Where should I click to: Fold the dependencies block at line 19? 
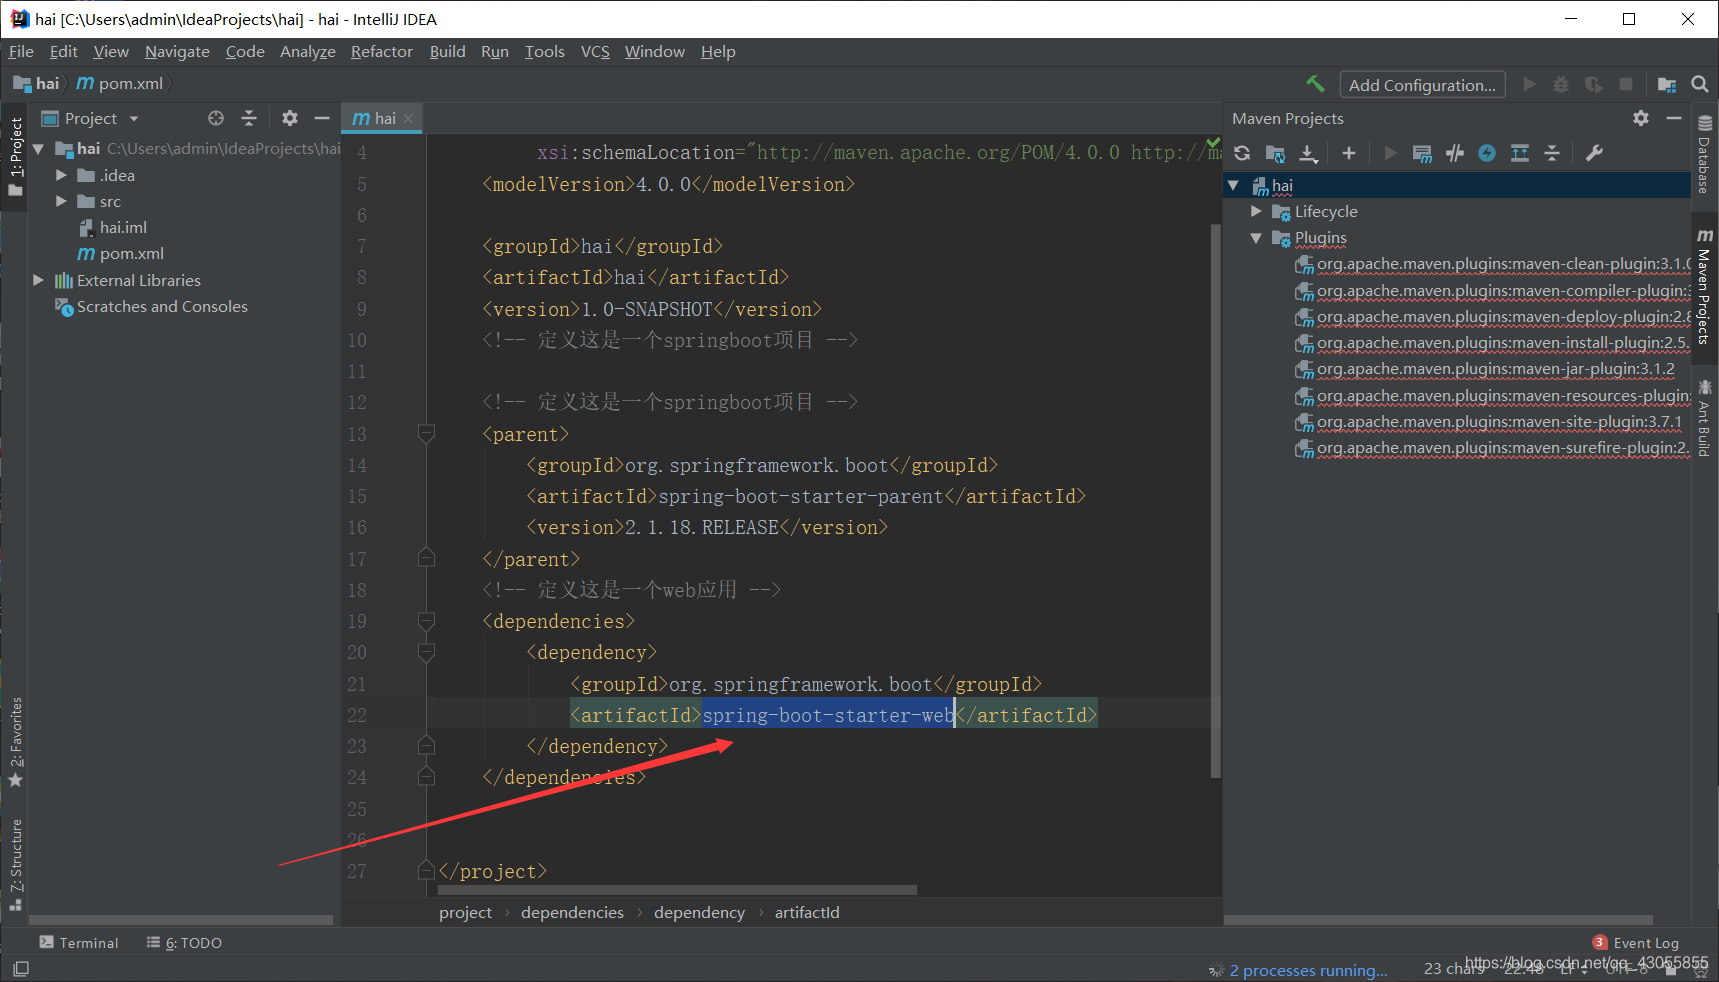click(x=426, y=621)
